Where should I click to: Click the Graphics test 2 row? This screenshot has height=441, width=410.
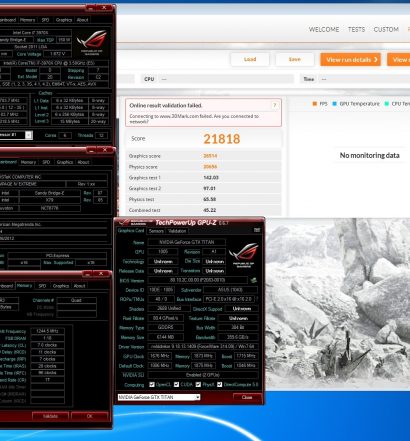click(x=203, y=188)
